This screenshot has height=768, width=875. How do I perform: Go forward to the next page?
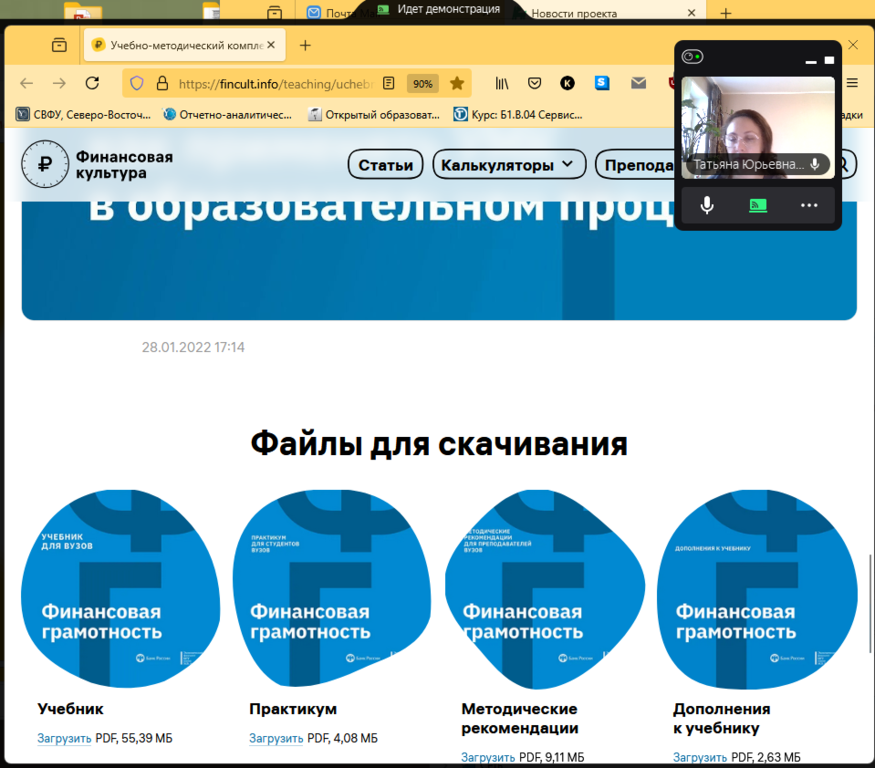point(59,84)
